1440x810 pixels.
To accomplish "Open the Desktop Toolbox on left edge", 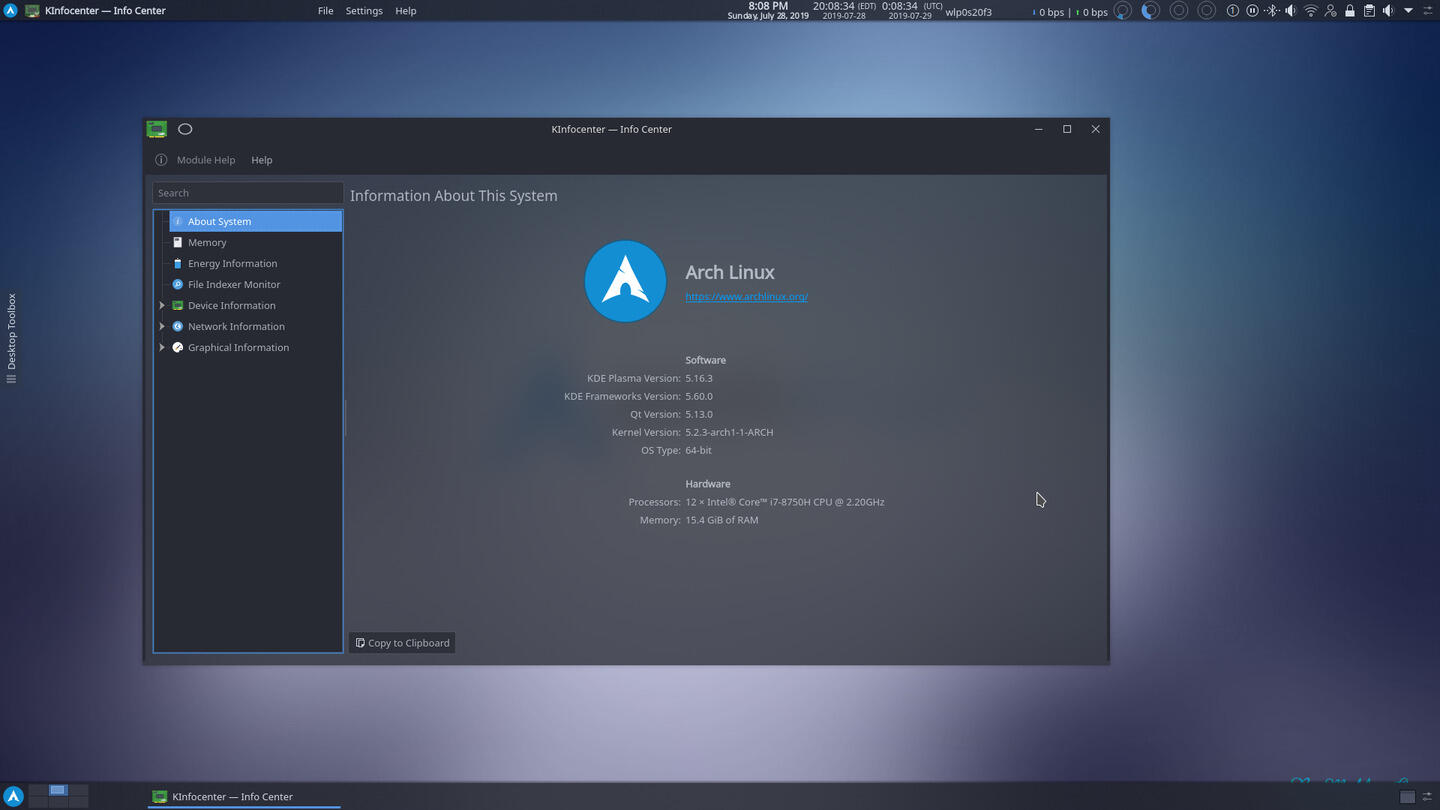I will 12,338.
